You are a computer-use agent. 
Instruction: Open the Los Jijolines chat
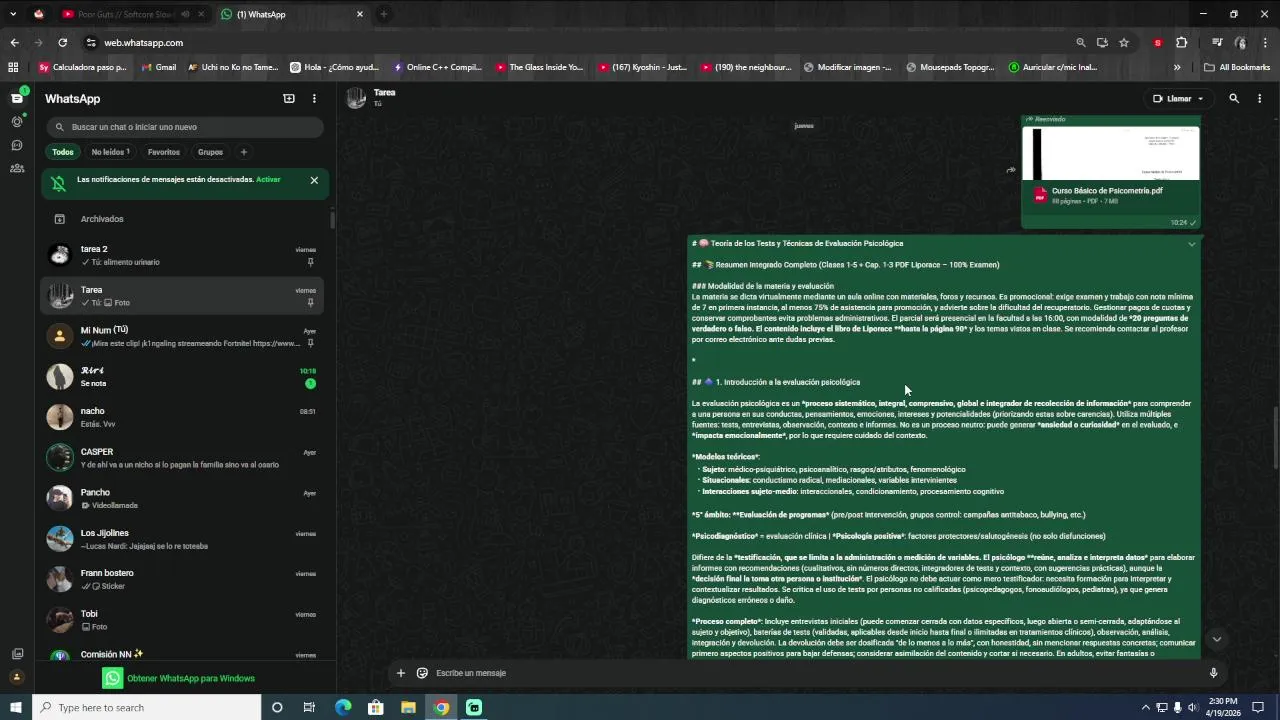[184, 539]
